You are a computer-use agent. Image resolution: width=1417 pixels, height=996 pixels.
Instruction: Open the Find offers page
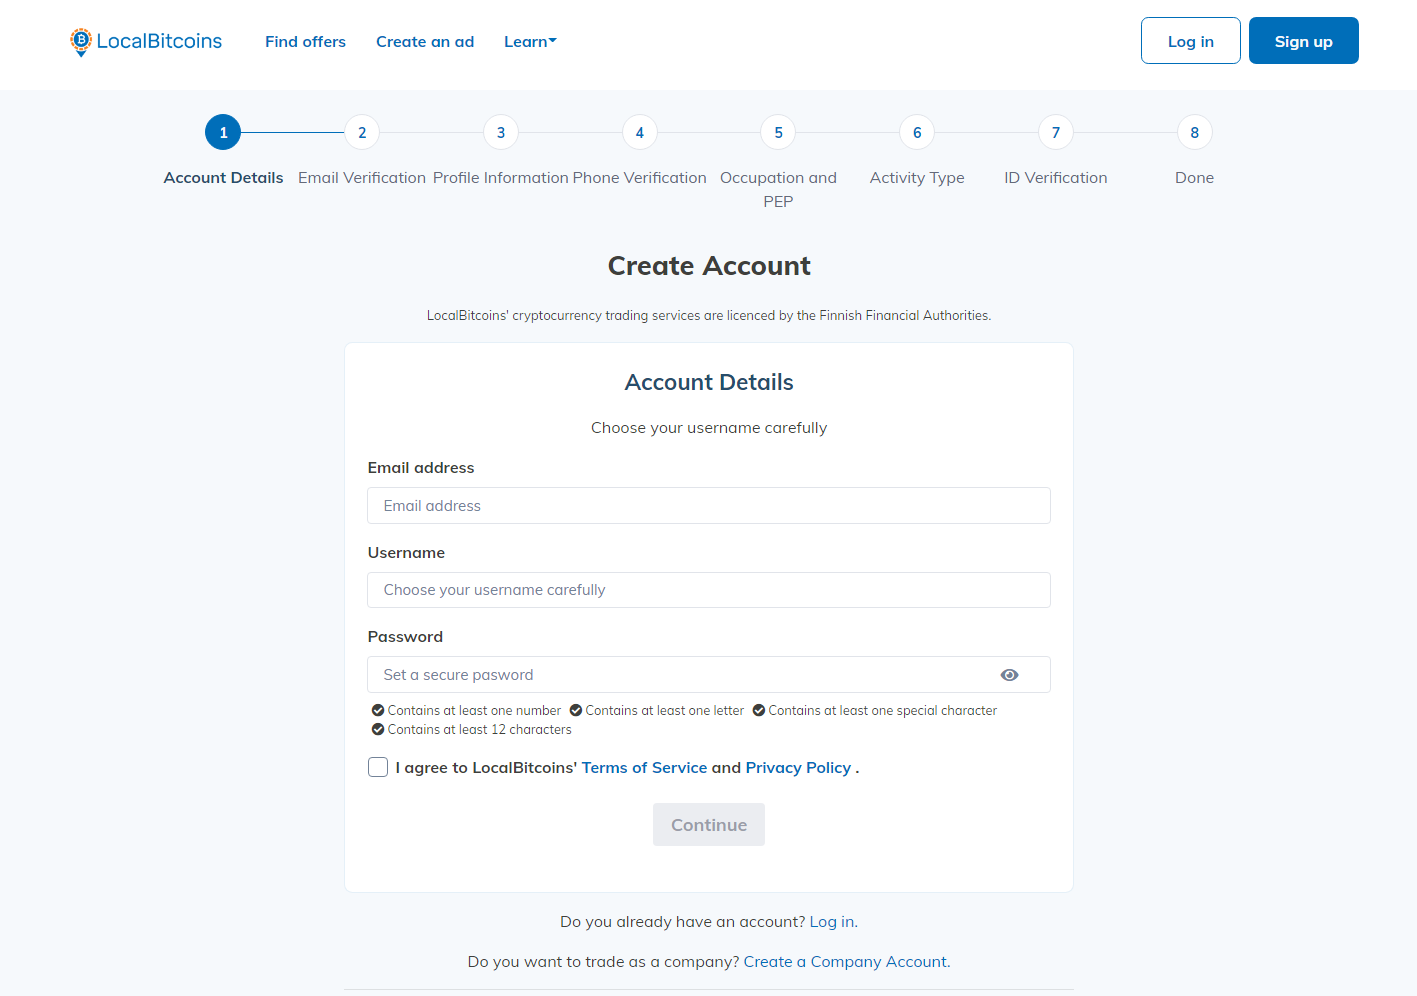click(x=305, y=41)
